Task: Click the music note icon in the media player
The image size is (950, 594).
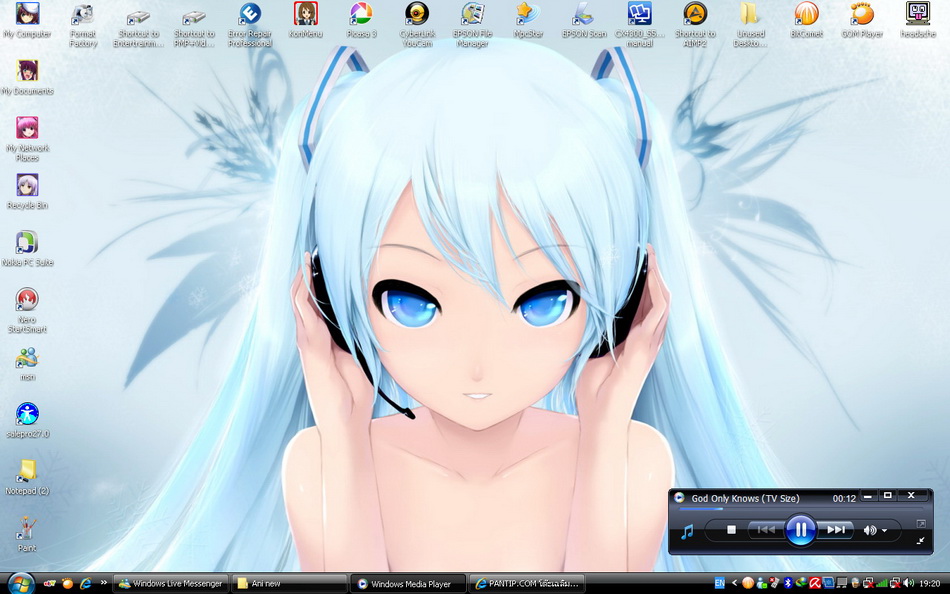Action: 686,532
